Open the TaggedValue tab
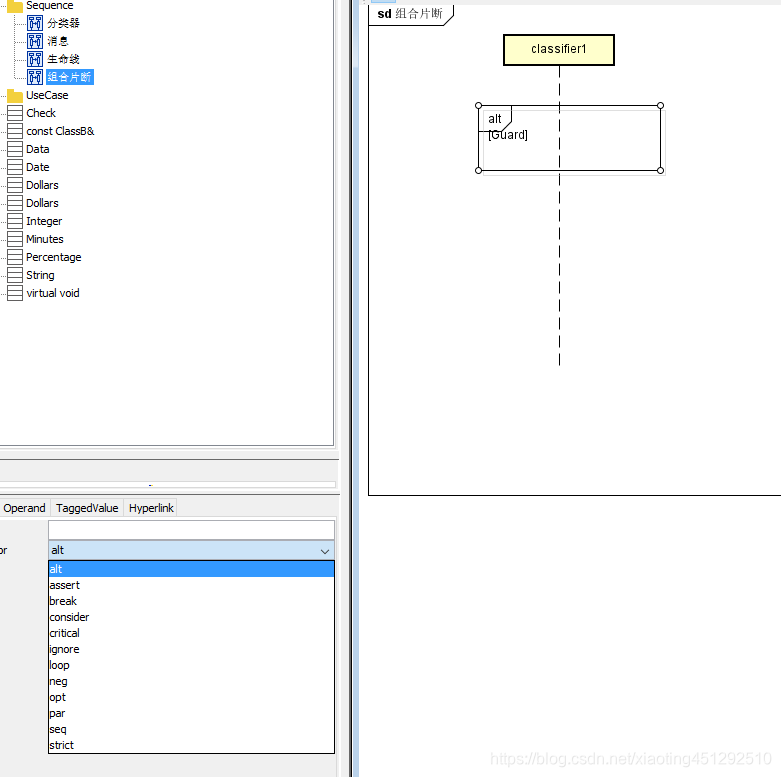The image size is (781, 777). 87,508
